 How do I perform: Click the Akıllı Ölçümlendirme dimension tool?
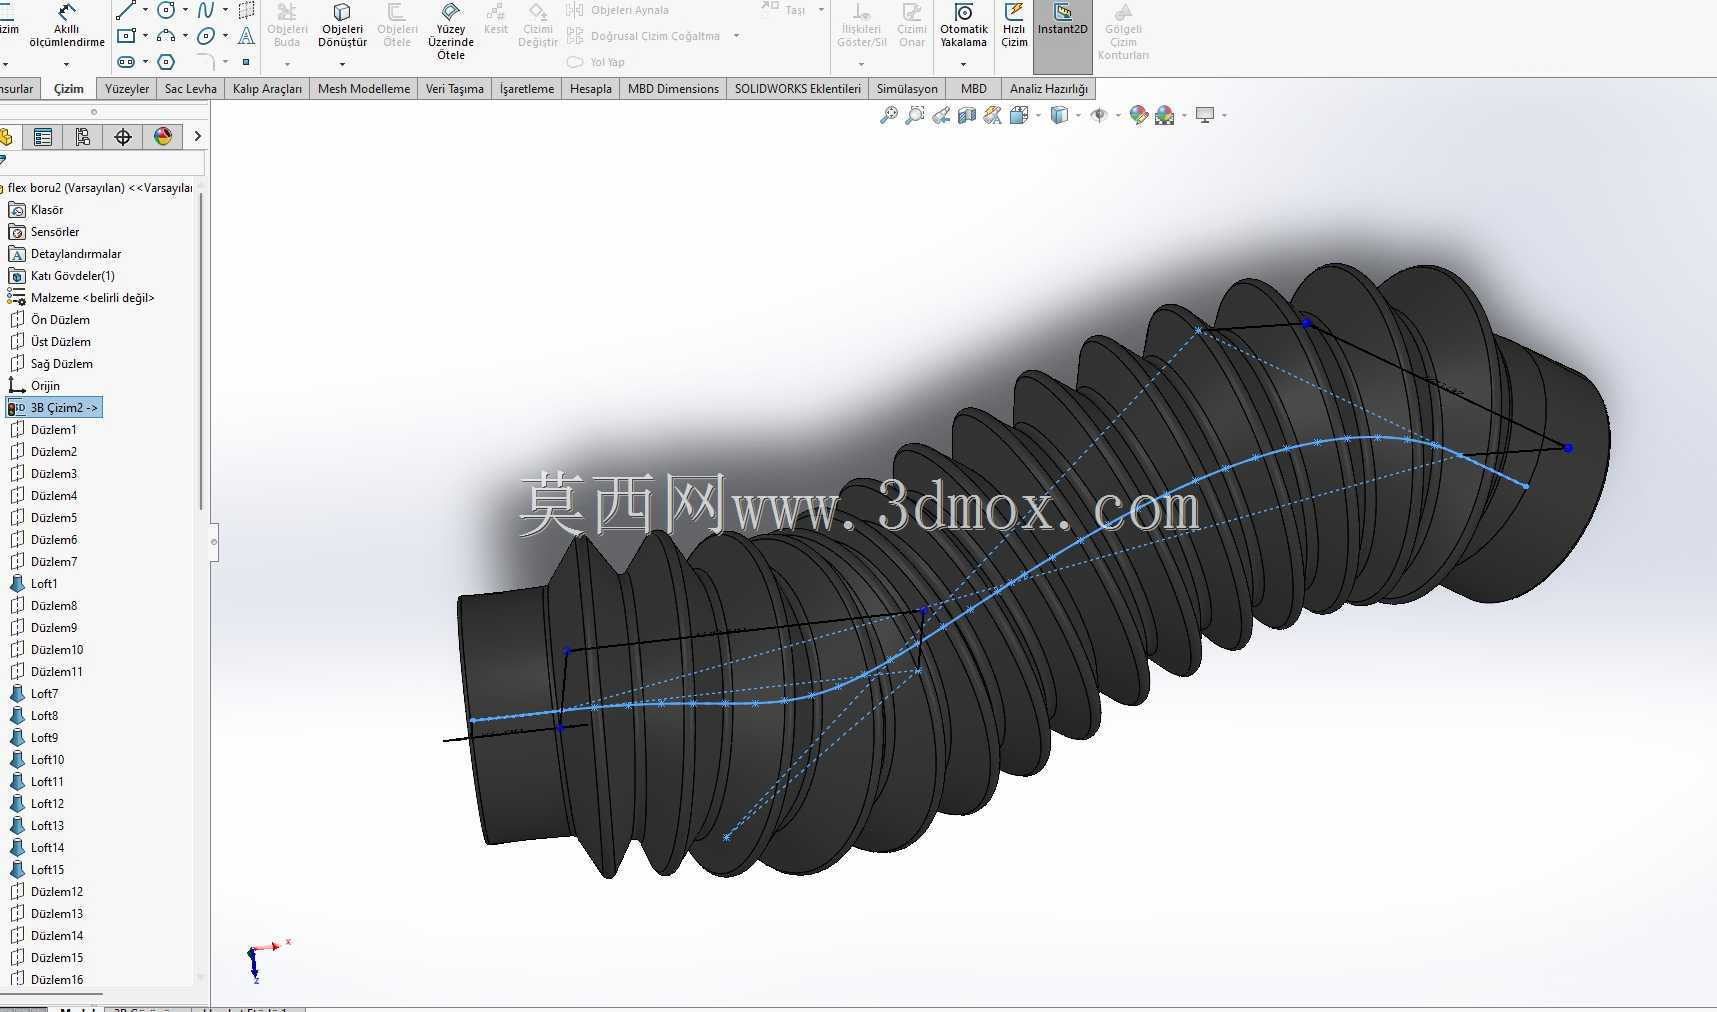67,25
